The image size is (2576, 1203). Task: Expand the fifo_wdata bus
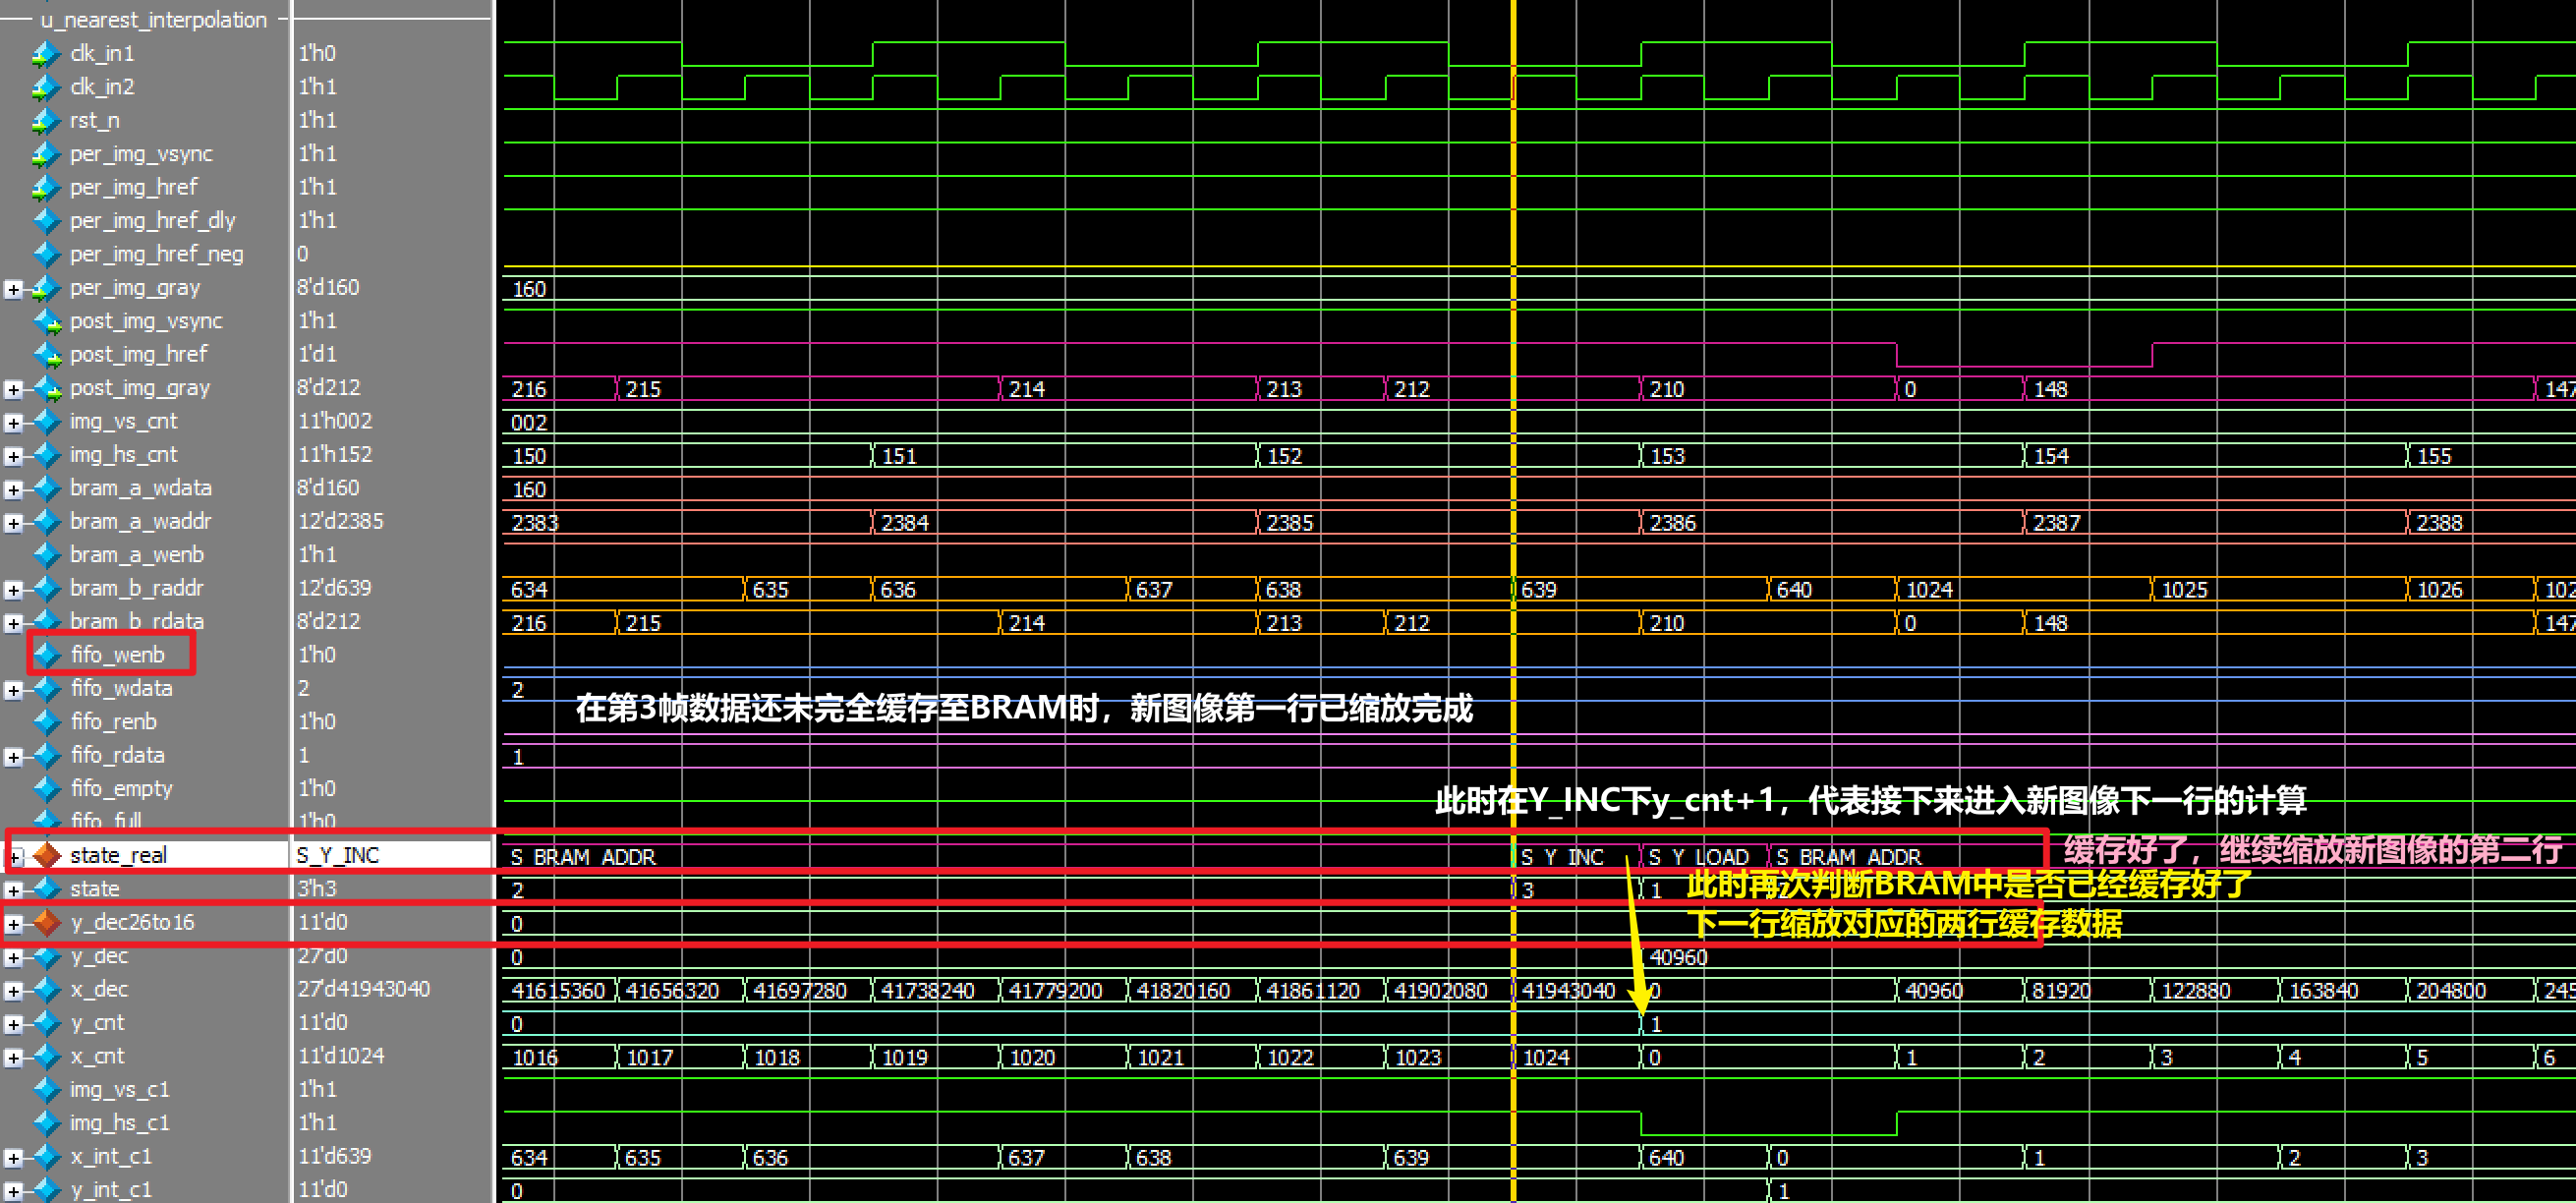pyautogui.click(x=13, y=690)
